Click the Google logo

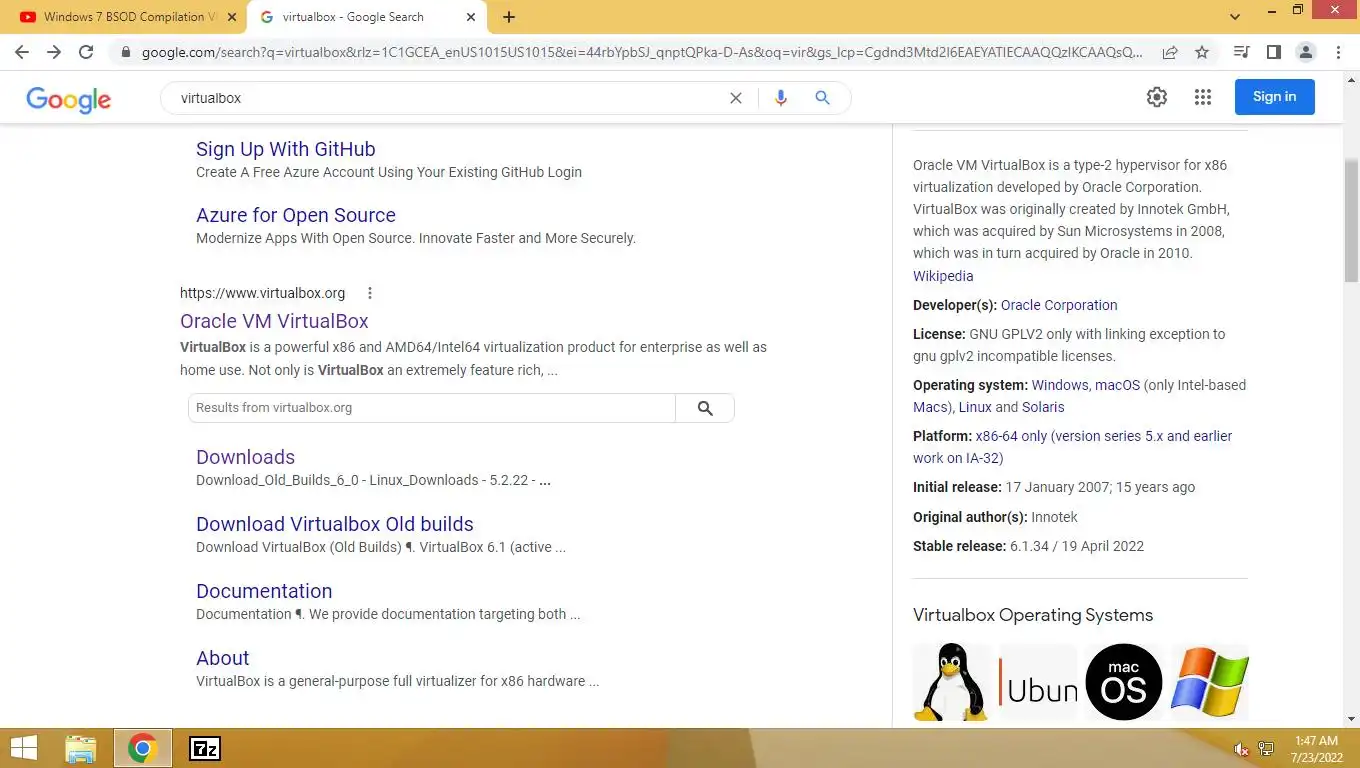(69, 99)
